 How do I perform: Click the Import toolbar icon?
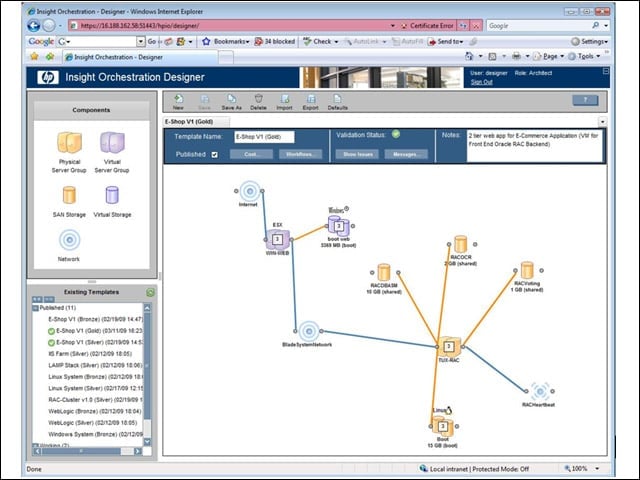point(284,102)
